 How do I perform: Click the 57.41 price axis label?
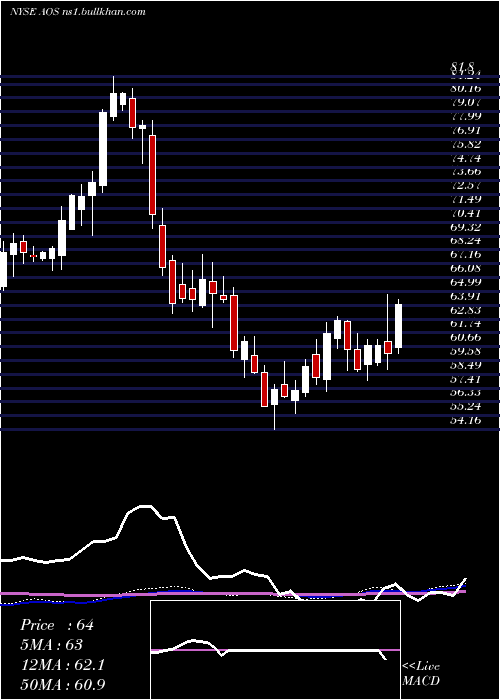coord(466,379)
